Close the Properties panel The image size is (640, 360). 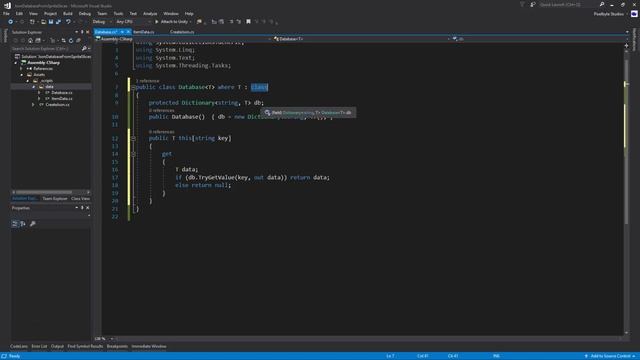click(x=87, y=208)
